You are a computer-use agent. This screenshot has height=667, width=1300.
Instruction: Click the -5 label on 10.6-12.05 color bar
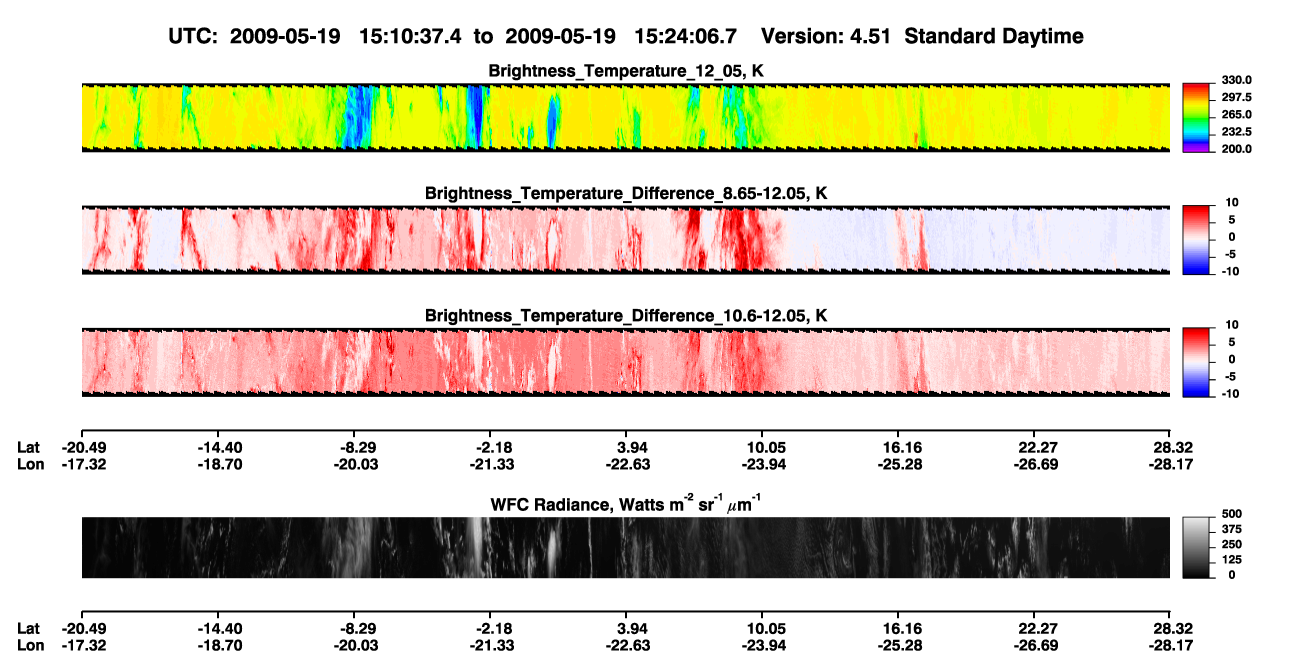[x=1230, y=376]
